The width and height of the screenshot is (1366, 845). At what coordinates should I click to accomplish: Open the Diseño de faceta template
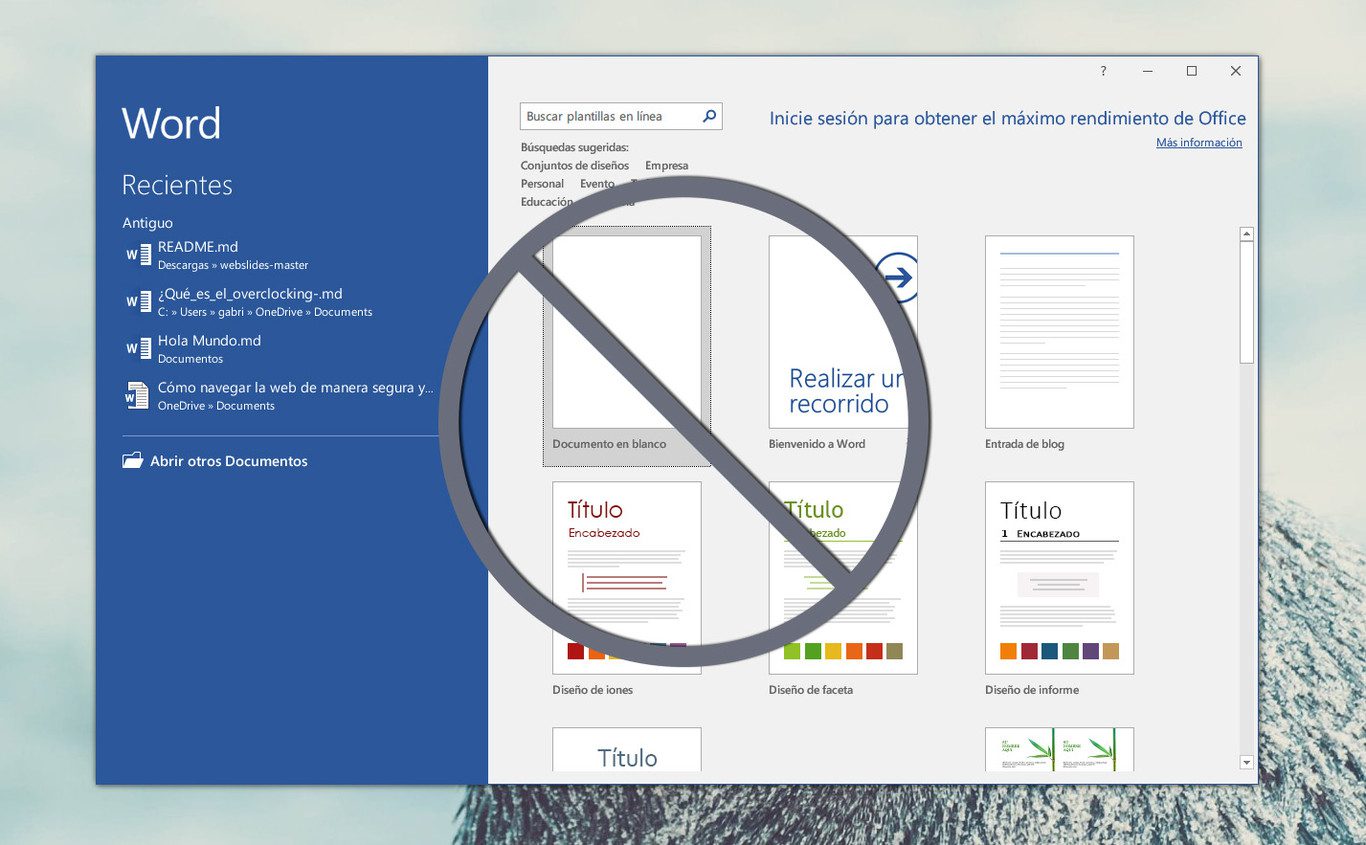(x=842, y=575)
